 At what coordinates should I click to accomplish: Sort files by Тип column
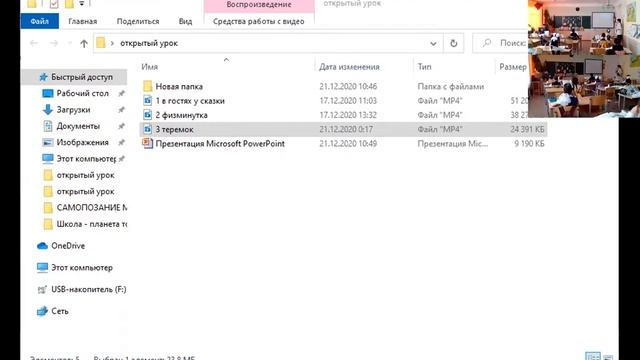[x=424, y=67]
